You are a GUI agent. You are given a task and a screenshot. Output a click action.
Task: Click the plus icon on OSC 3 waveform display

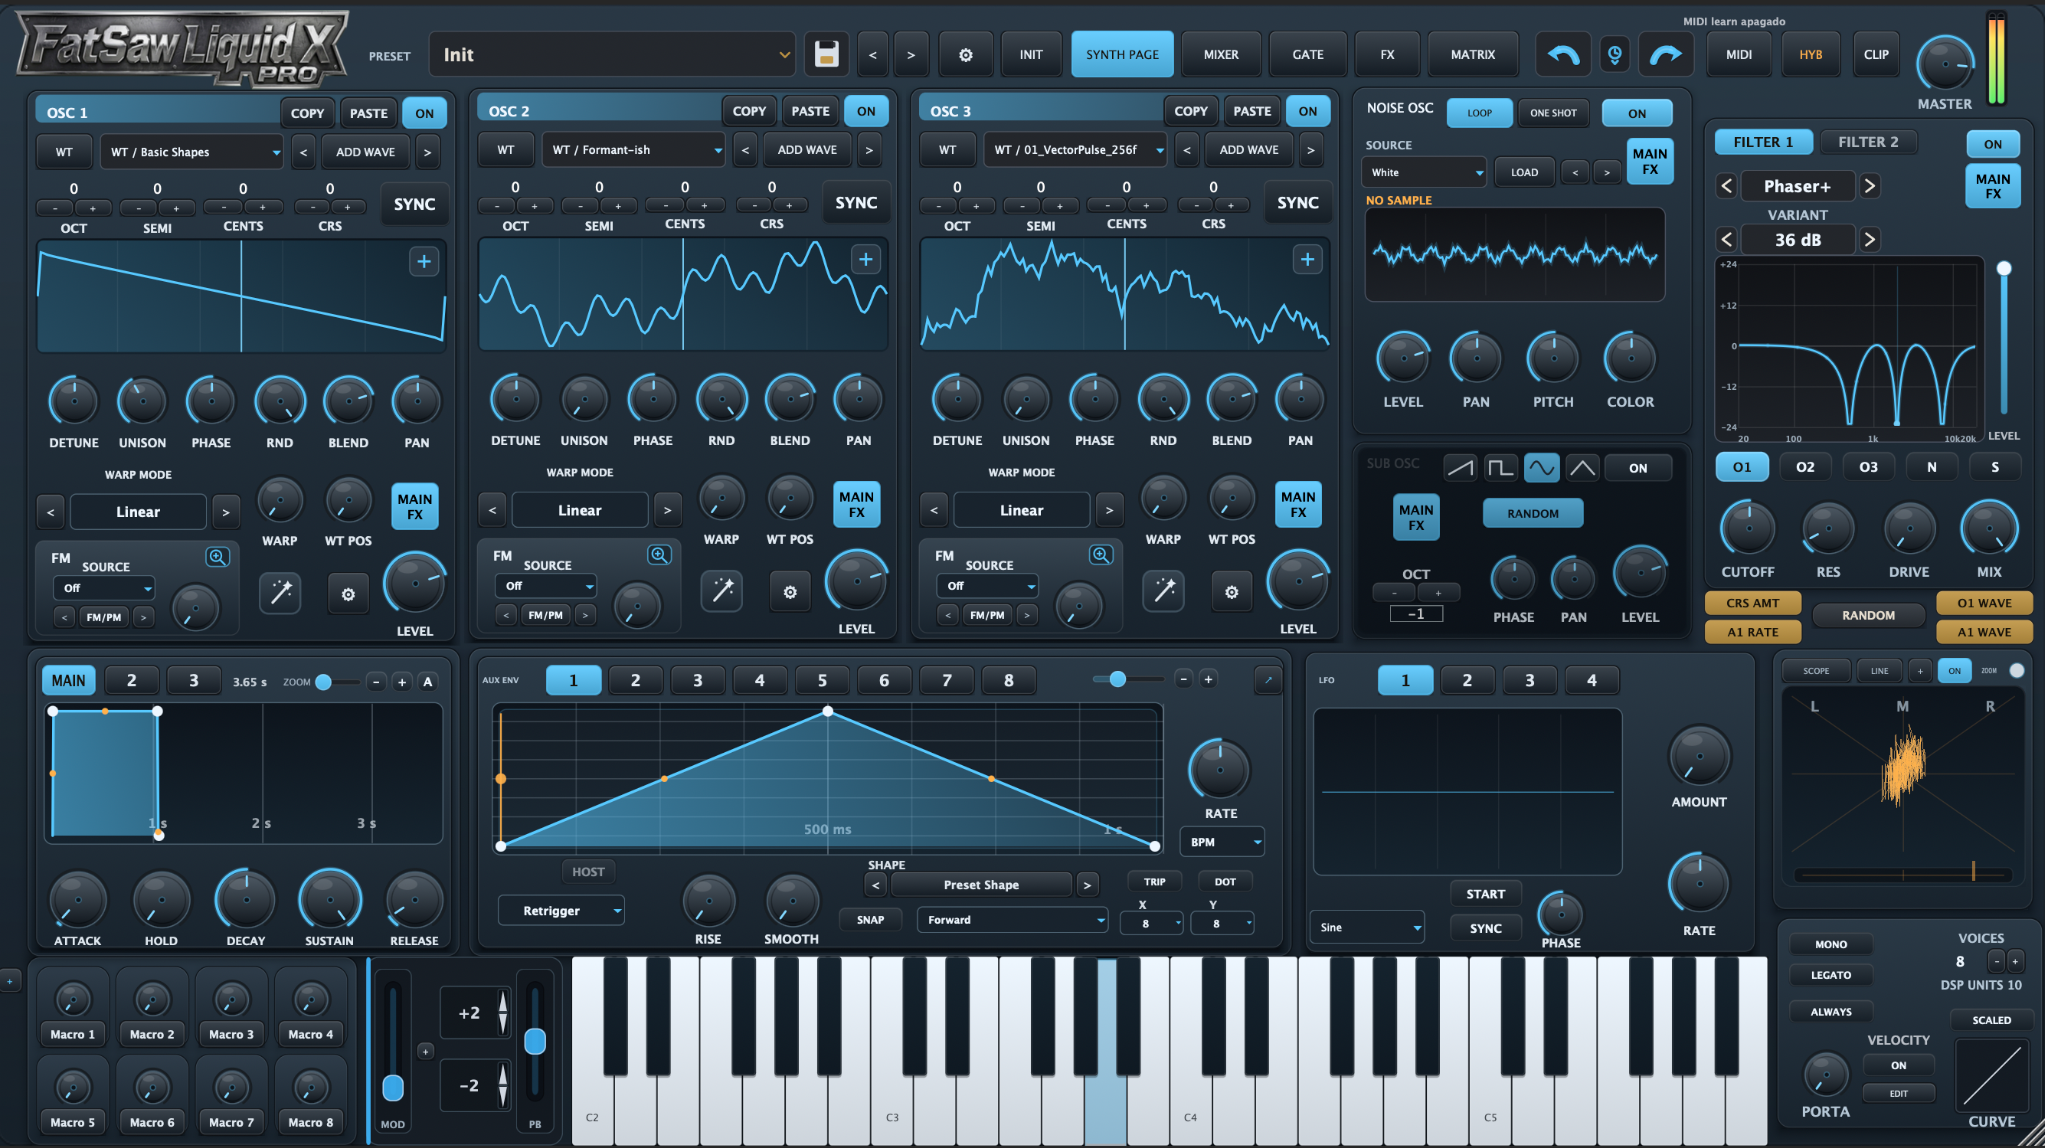[1307, 260]
